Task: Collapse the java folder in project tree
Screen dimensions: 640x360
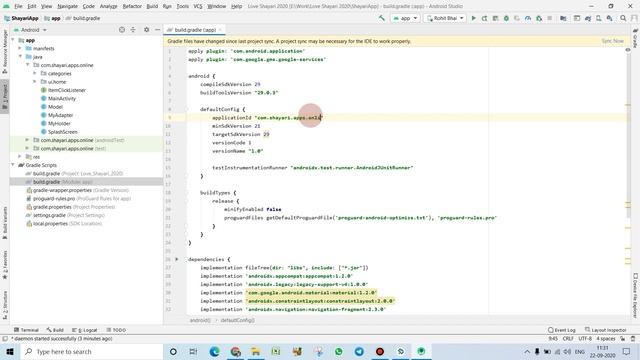Action: [x=20, y=57]
